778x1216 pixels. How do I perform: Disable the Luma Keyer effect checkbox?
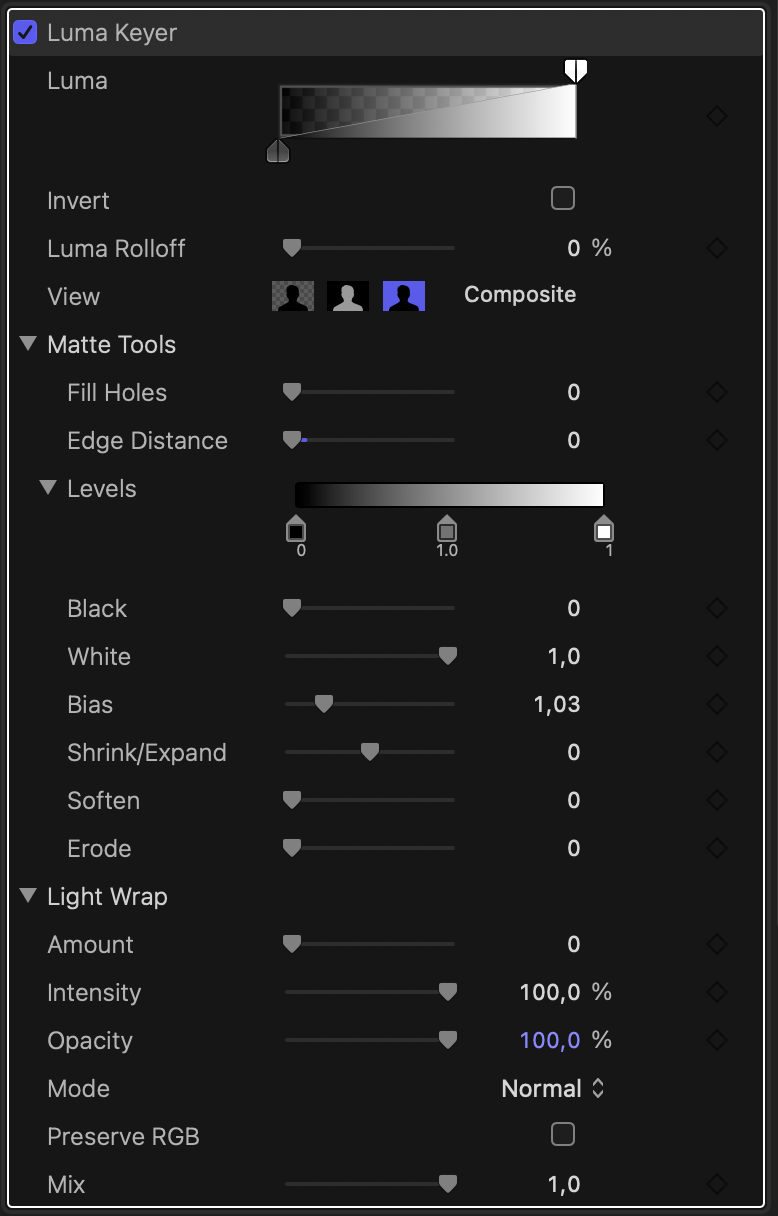click(x=25, y=32)
